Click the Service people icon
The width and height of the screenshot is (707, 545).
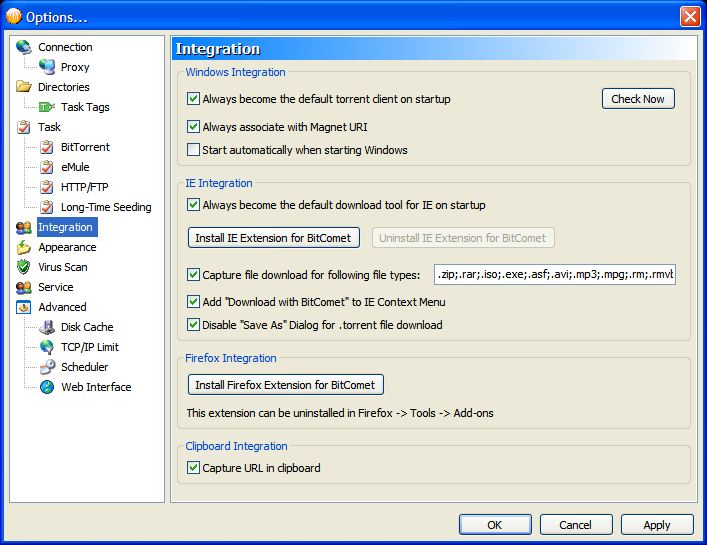tap(23, 287)
